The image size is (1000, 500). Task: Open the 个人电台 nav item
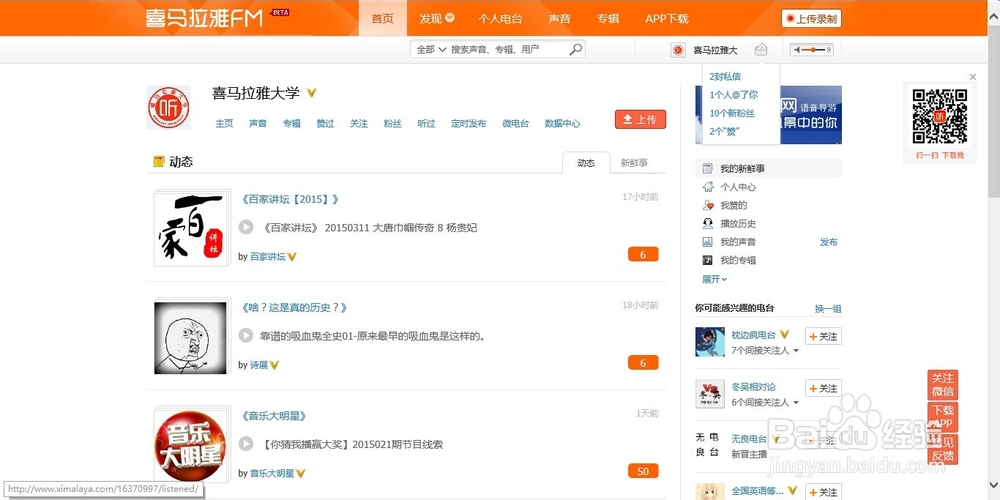(x=500, y=18)
